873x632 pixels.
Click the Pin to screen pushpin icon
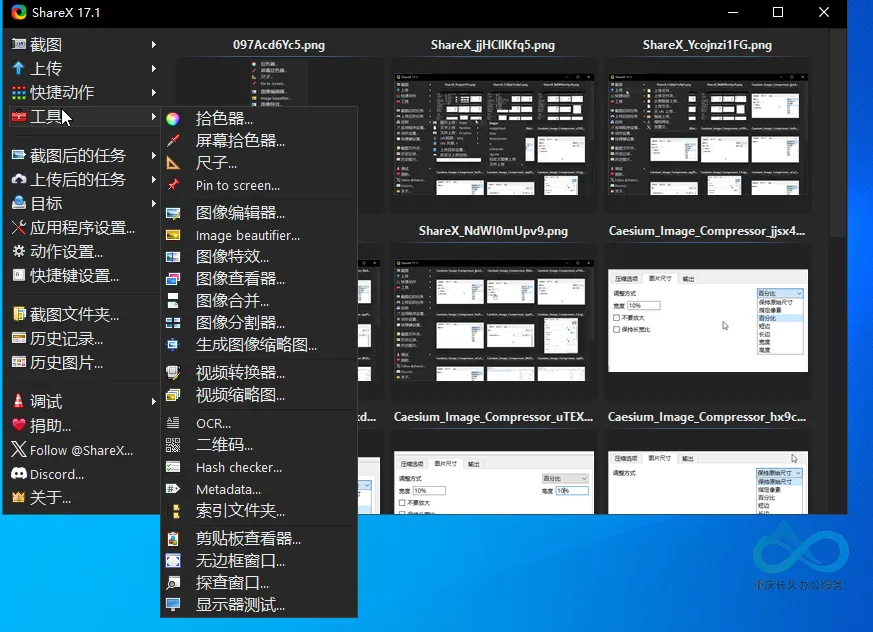coord(173,185)
